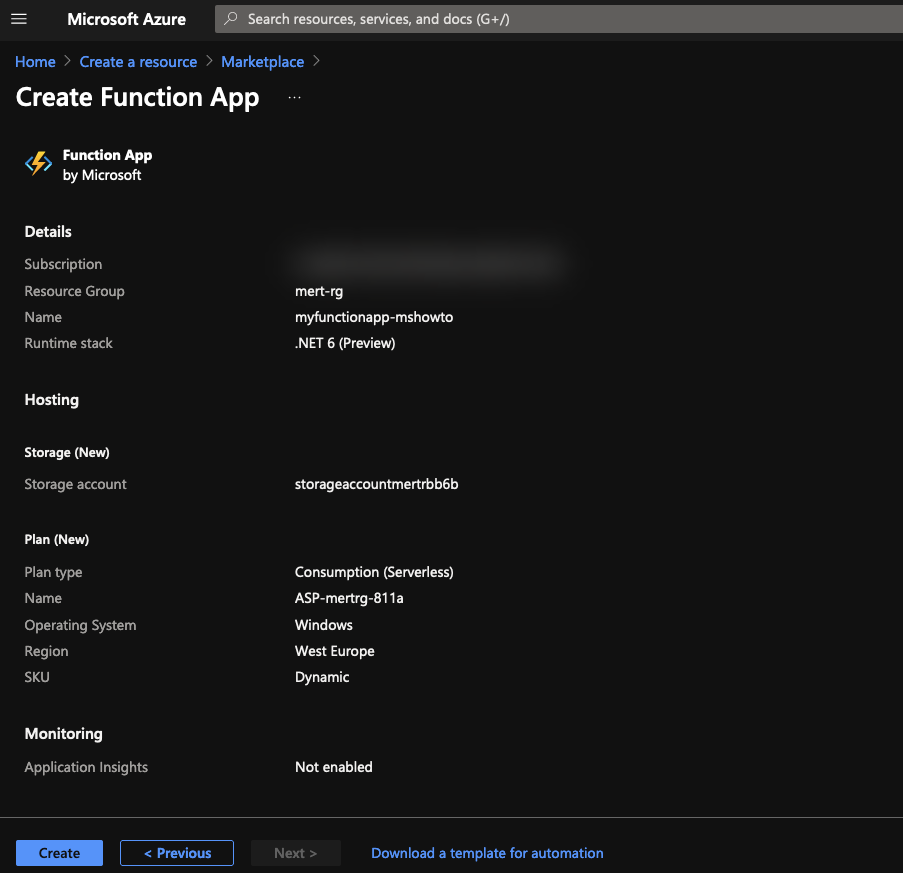This screenshot has width=903, height=873.
Task: Click the Plan type label
Action: [53, 572]
